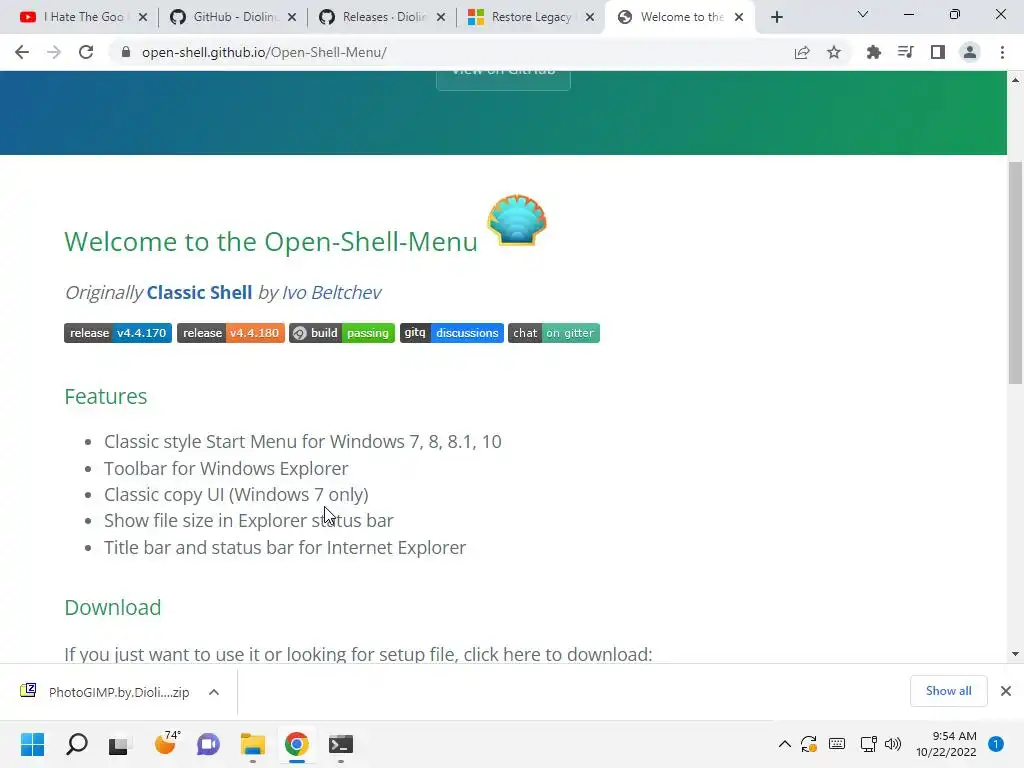This screenshot has width=1024, height=768.
Task: Click the 'Download' heading
Action: (113, 607)
